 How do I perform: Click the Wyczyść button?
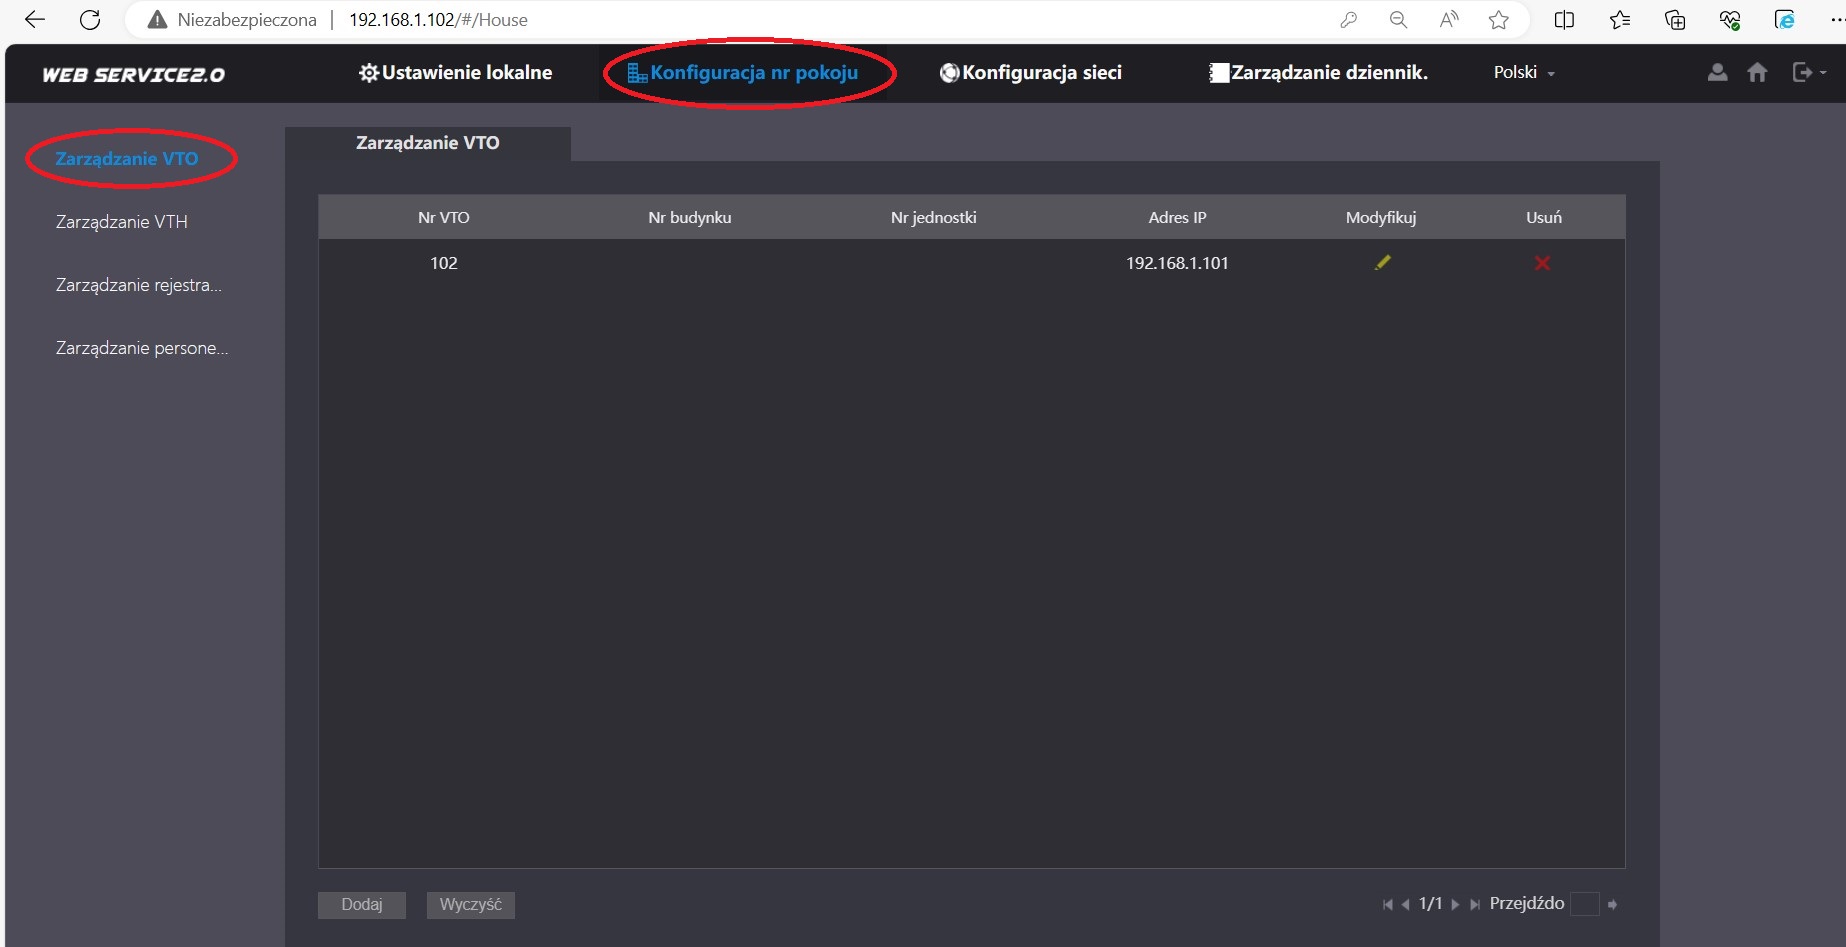[x=471, y=905]
